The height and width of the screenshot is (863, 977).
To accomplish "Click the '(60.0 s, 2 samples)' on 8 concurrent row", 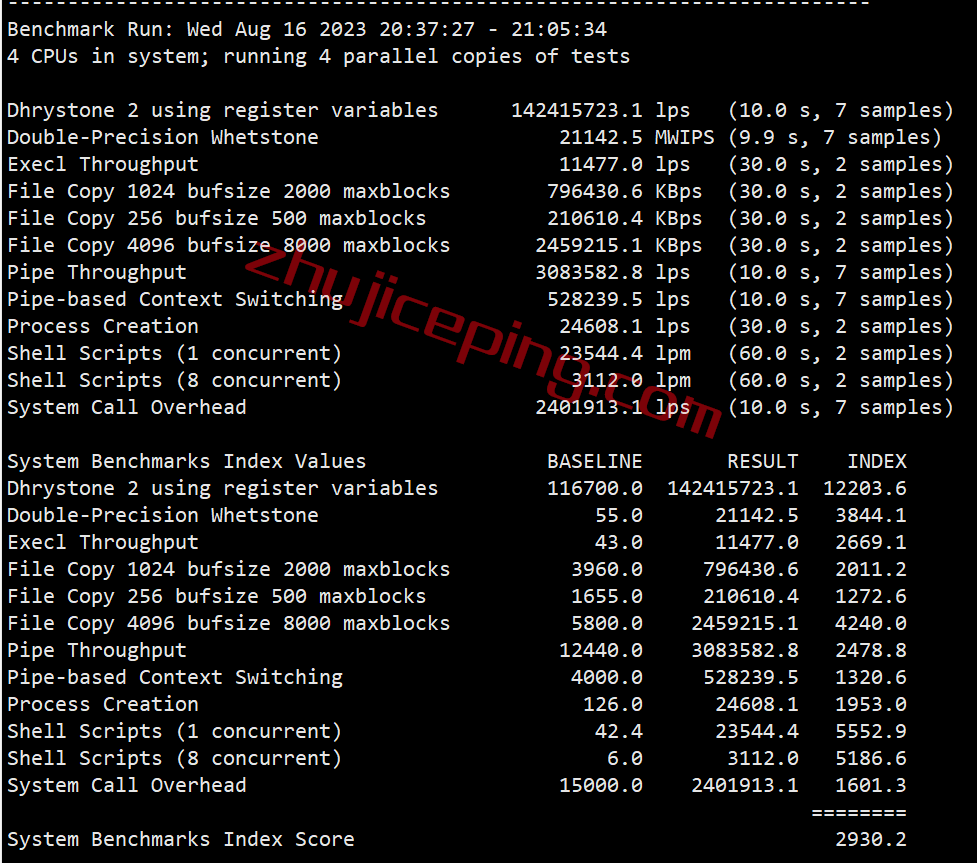I will (841, 380).
